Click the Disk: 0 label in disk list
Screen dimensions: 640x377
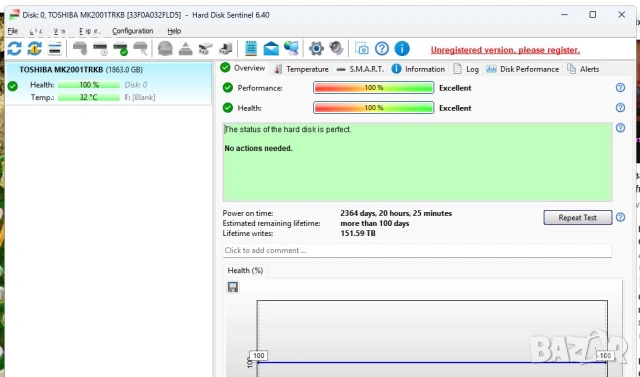click(x=136, y=85)
